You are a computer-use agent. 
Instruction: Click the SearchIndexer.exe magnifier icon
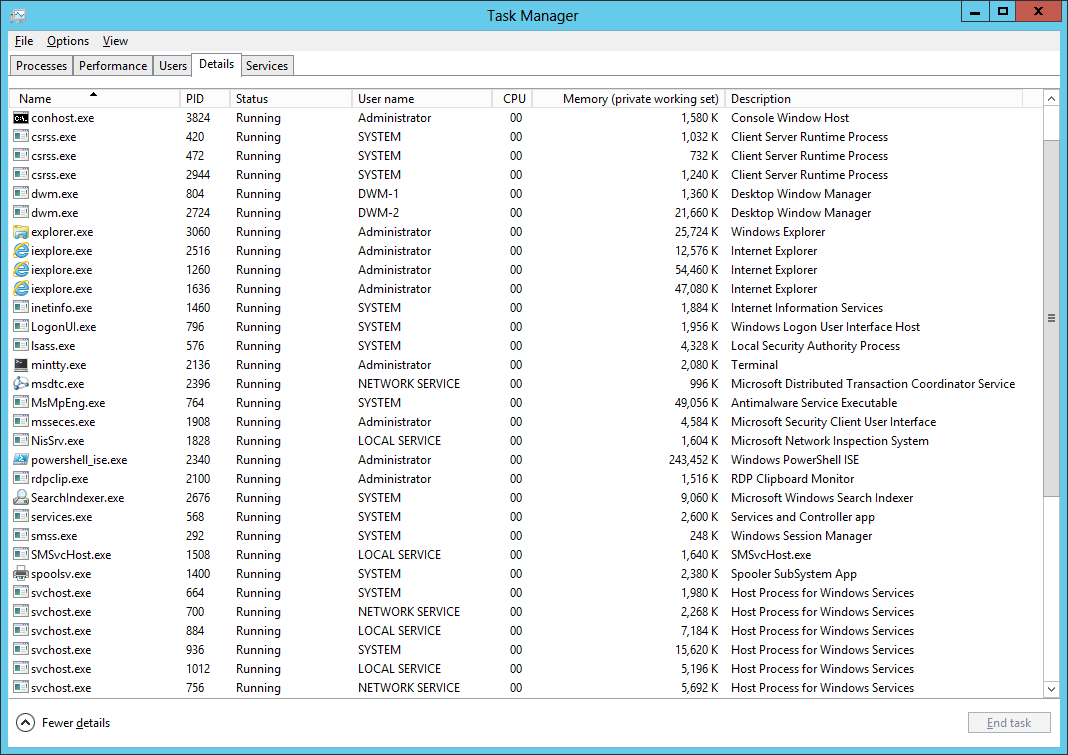pyautogui.click(x=21, y=498)
